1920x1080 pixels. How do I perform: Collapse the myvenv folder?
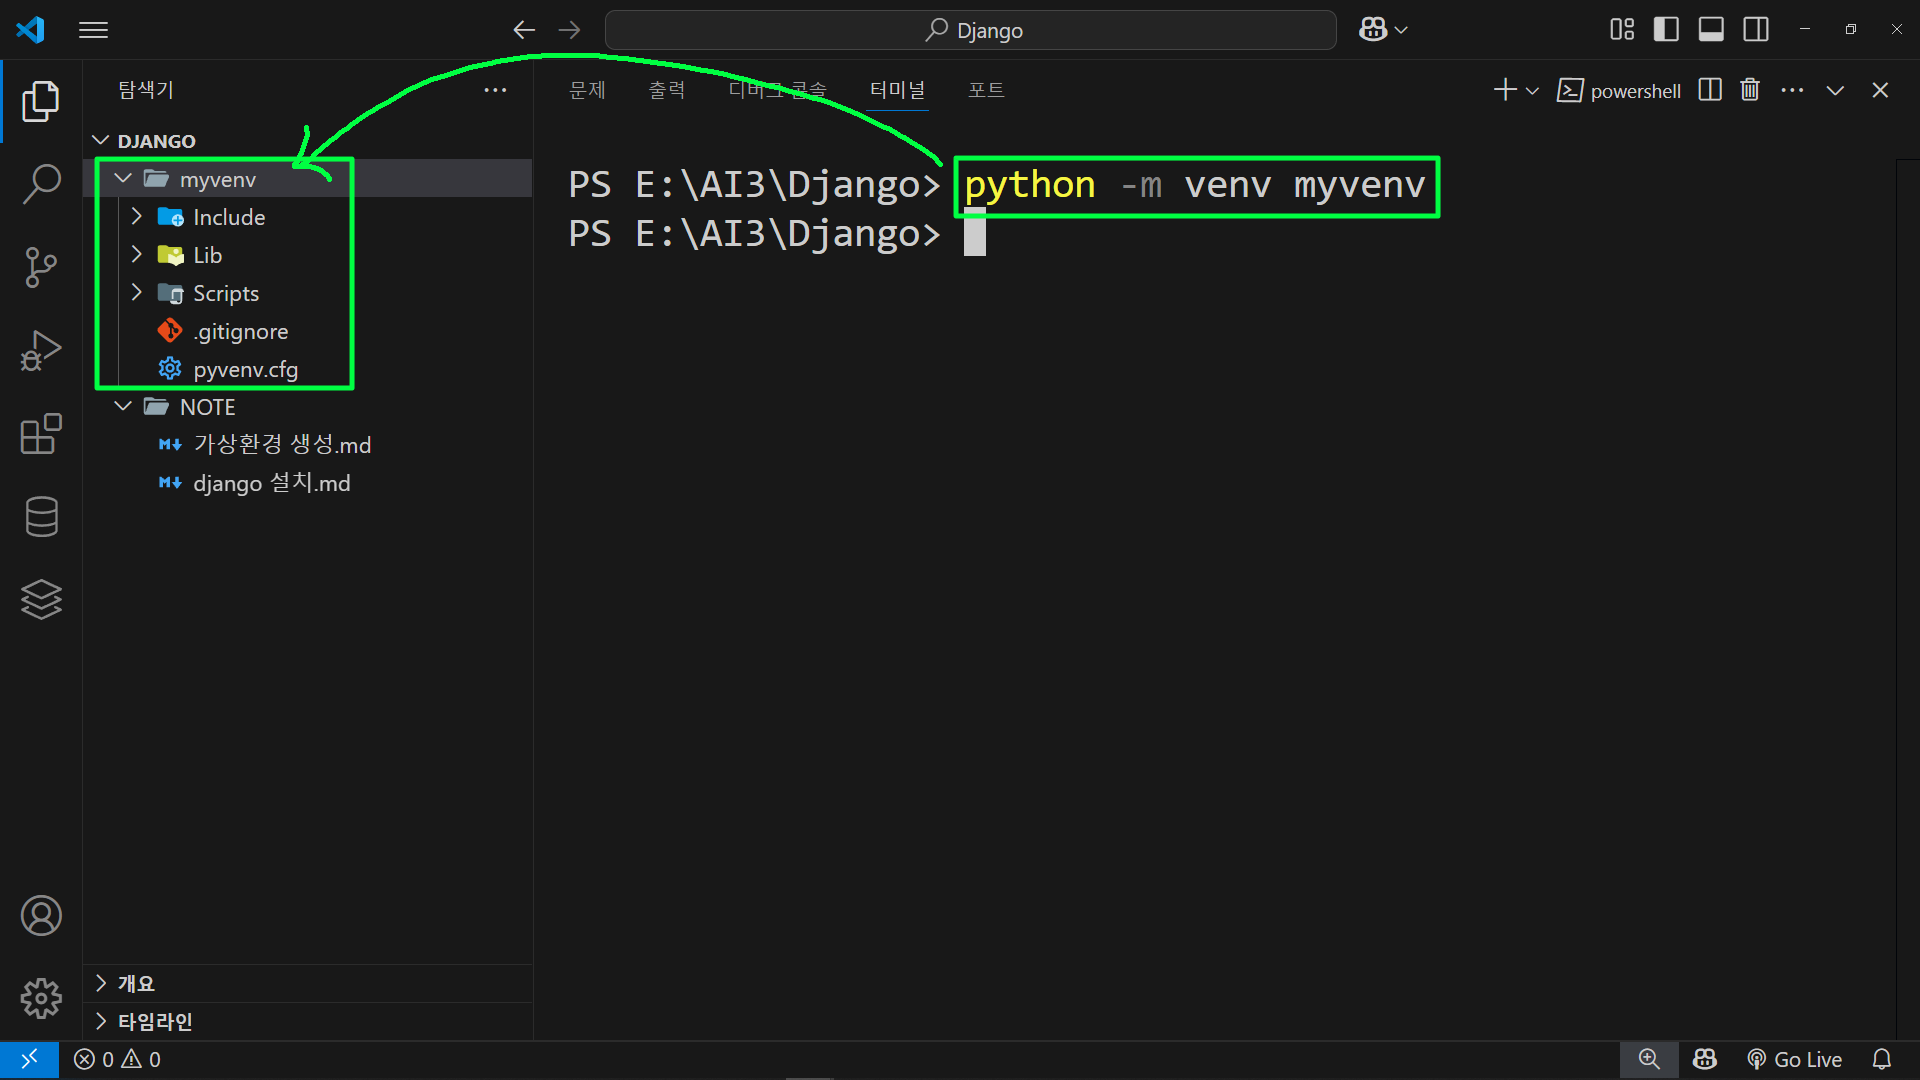click(123, 179)
